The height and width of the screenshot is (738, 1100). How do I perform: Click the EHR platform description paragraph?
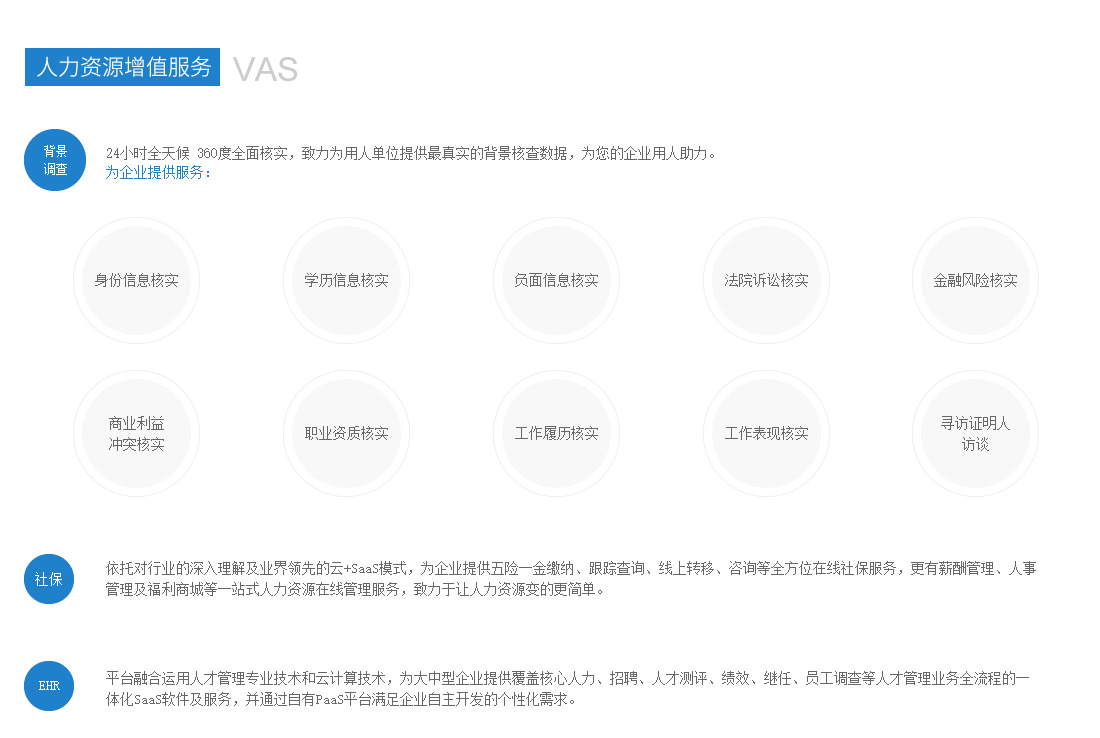click(x=567, y=678)
